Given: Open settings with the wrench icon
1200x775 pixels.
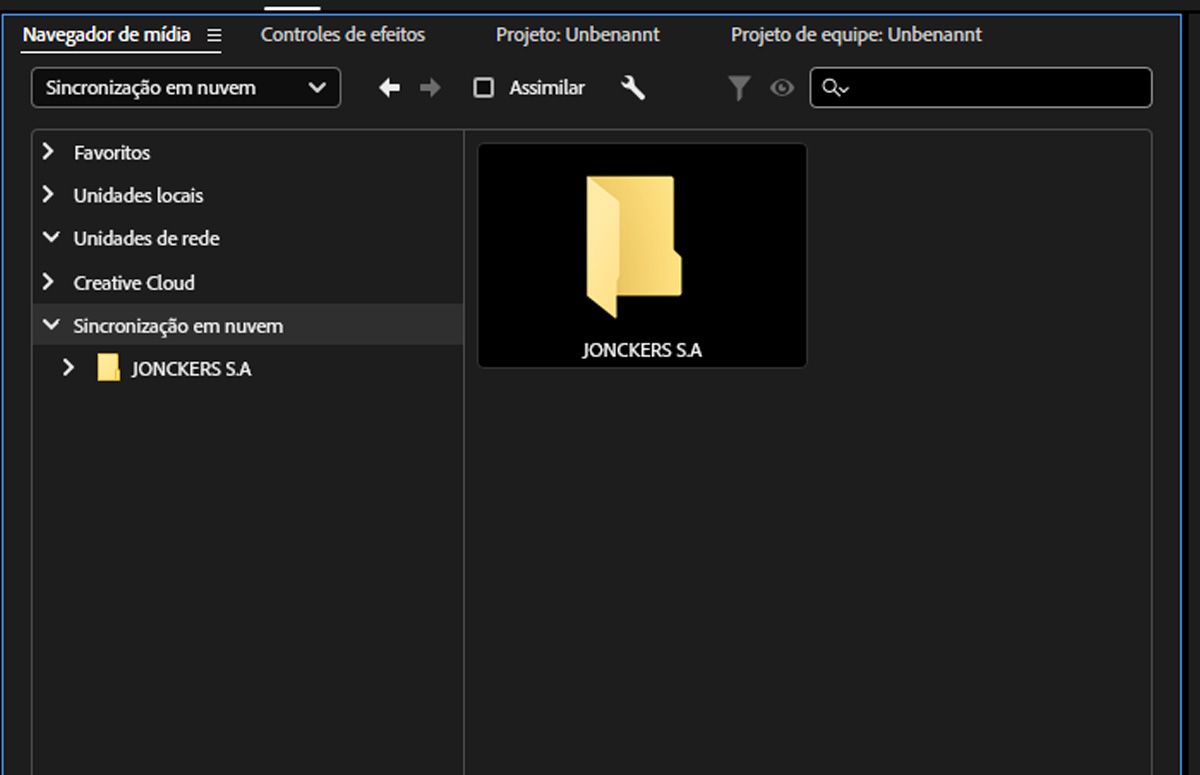Looking at the screenshot, I should pos(633,88).
